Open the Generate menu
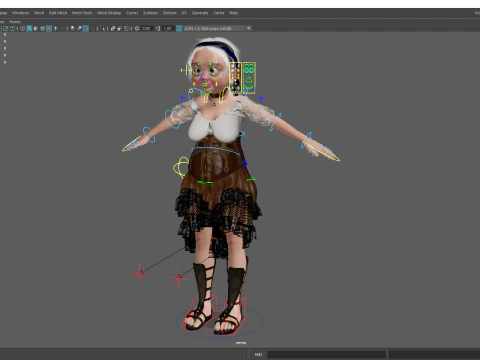Viewport: 480px width, 360px height. coord(200,13)
